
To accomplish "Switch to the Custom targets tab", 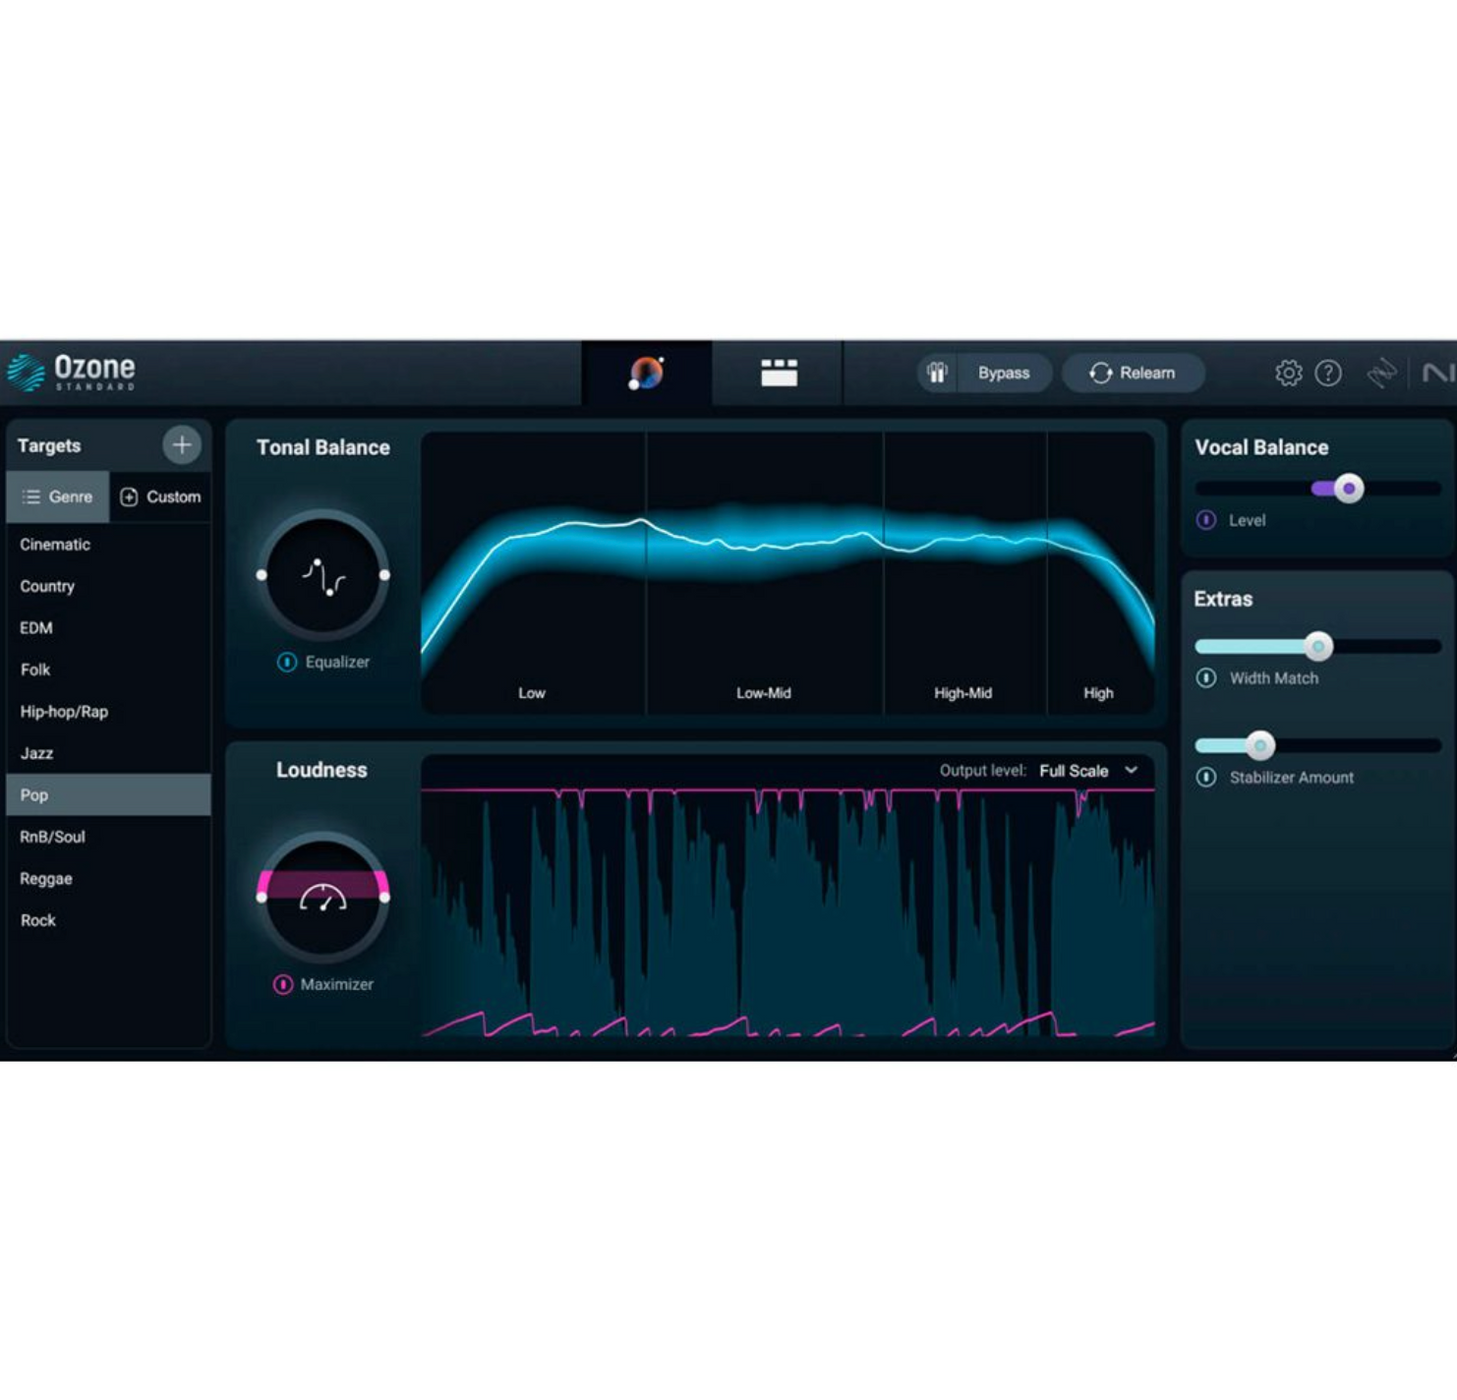I will [160, 496].
